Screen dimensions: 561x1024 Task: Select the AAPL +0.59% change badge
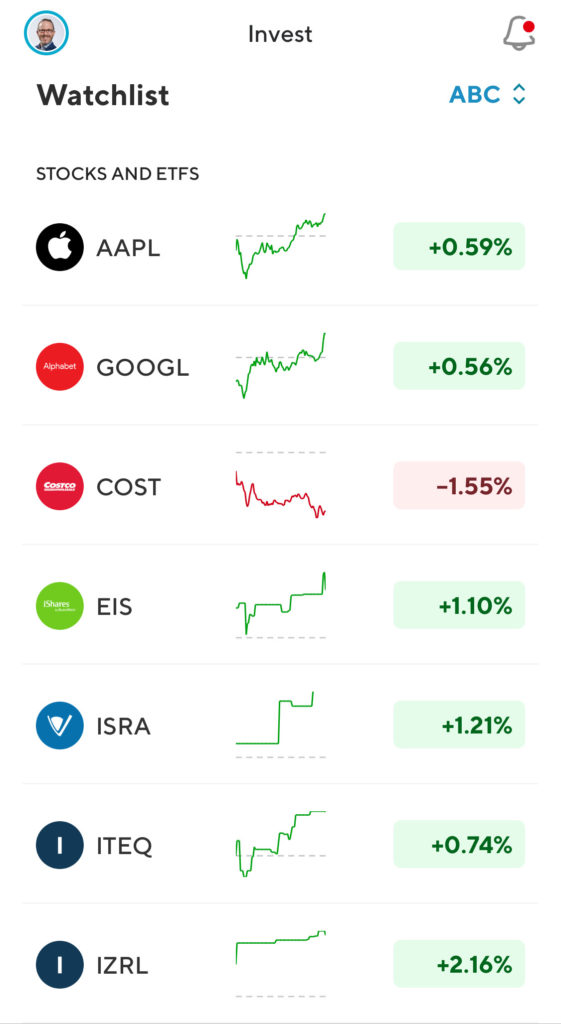click(x=459, y=246)
